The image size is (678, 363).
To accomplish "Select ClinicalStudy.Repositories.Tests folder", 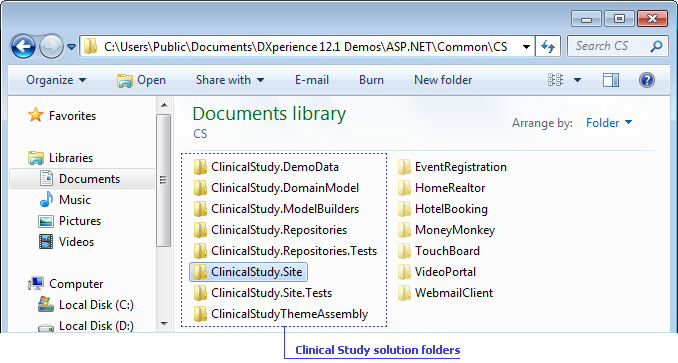I will tap(285, 251).
